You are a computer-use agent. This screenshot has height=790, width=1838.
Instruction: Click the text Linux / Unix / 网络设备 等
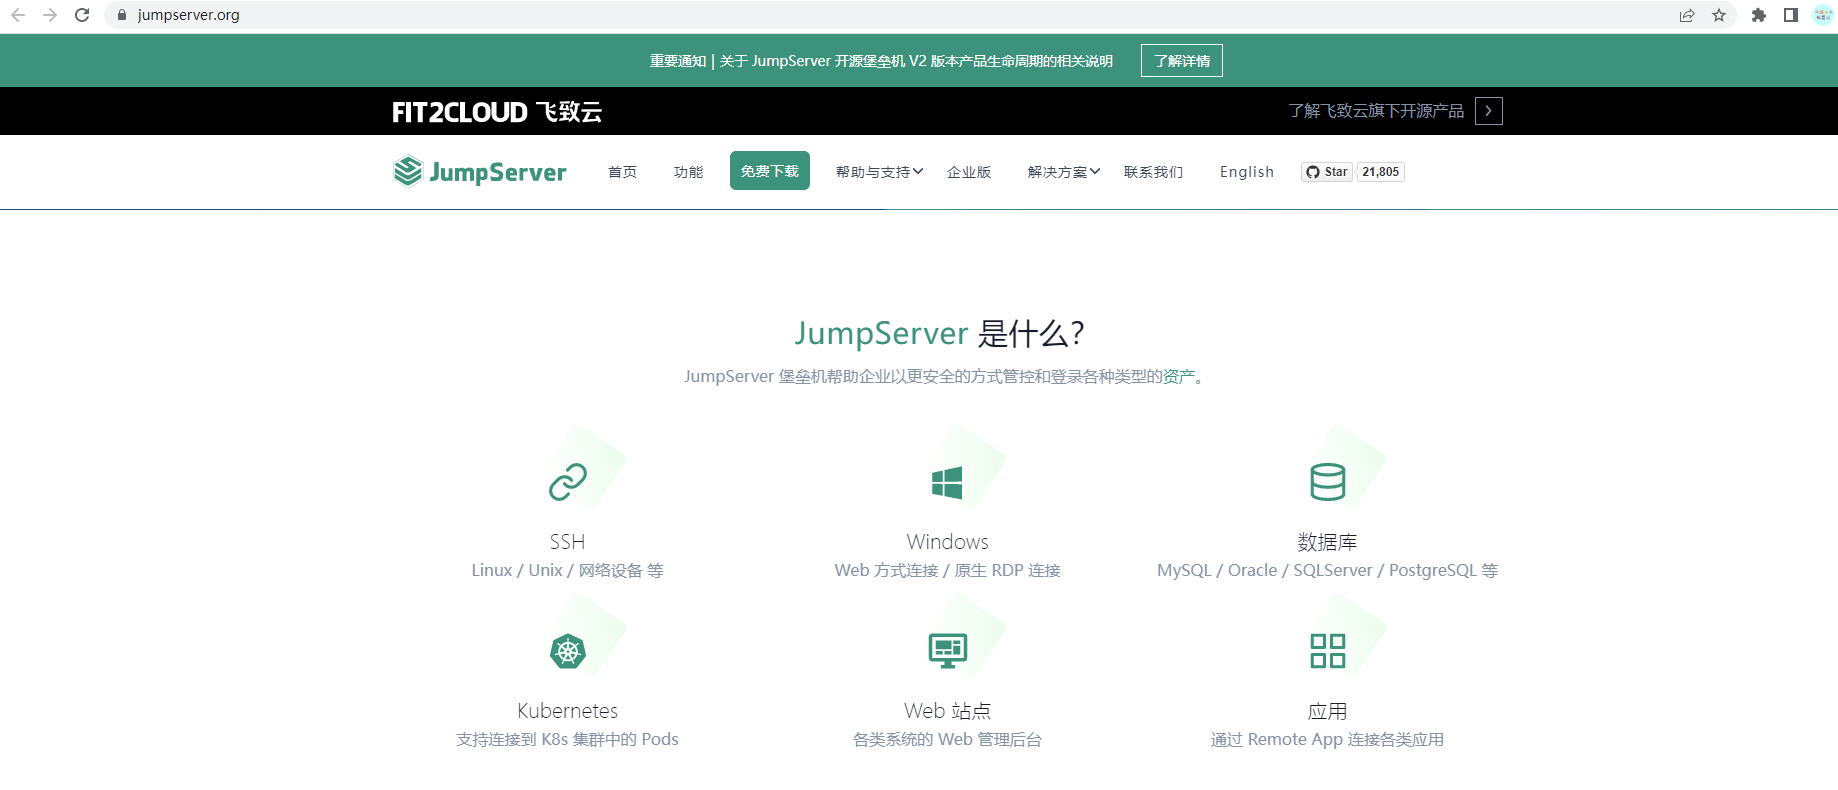(567, 570)
